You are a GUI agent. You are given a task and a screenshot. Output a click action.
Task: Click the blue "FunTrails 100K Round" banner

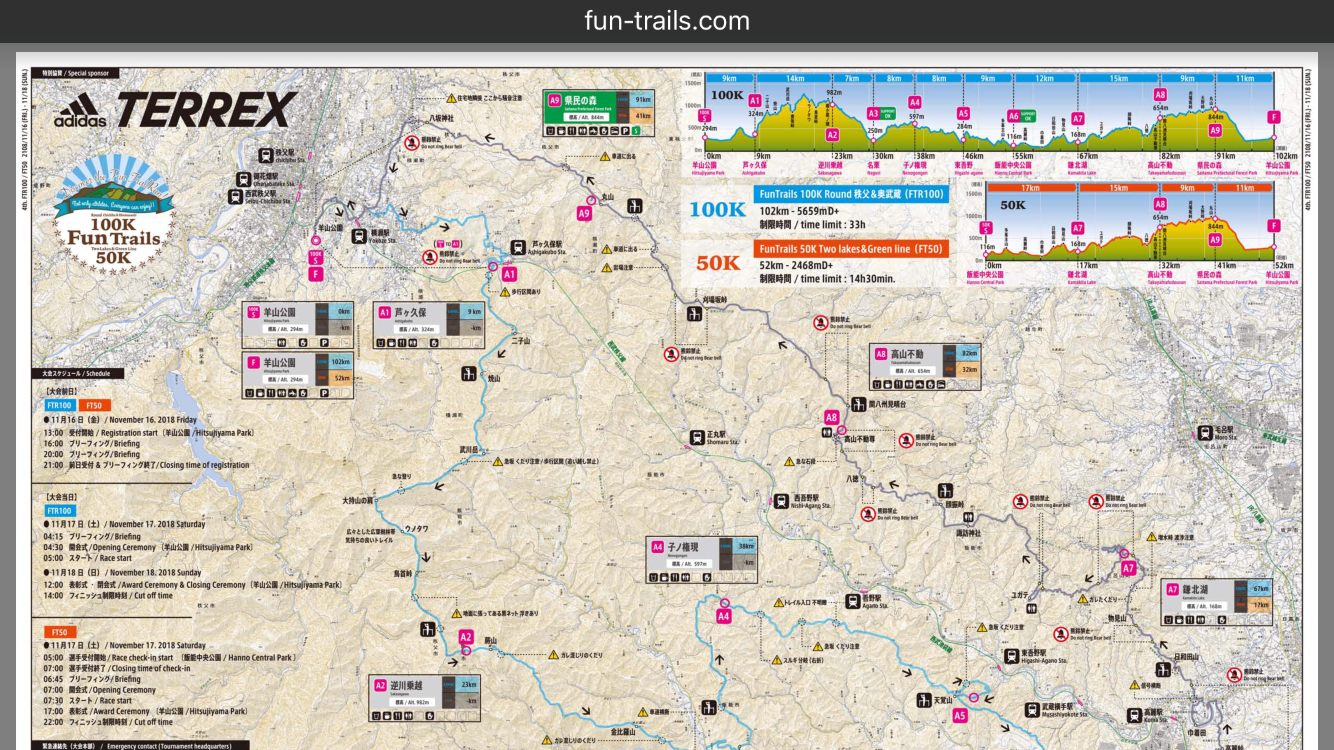click(852, 194)
